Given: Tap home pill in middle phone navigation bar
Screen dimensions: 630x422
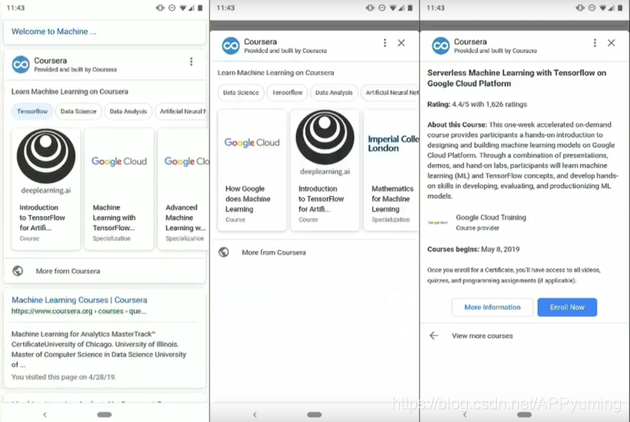Looking at the screenshot, I should click(314, 414).
